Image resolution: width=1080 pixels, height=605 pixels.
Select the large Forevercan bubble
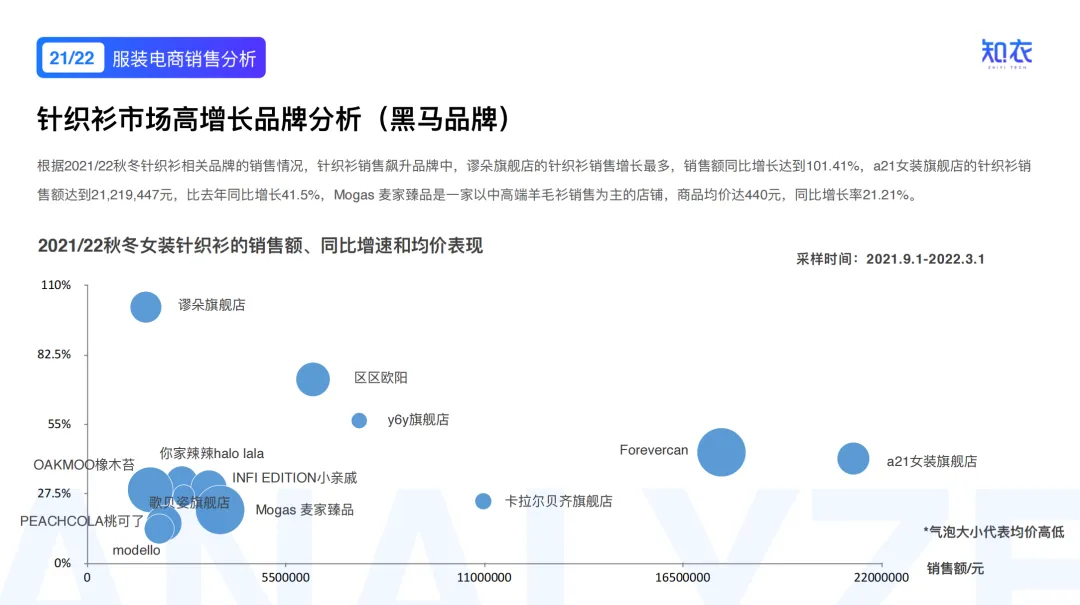[x=721, y=452]
